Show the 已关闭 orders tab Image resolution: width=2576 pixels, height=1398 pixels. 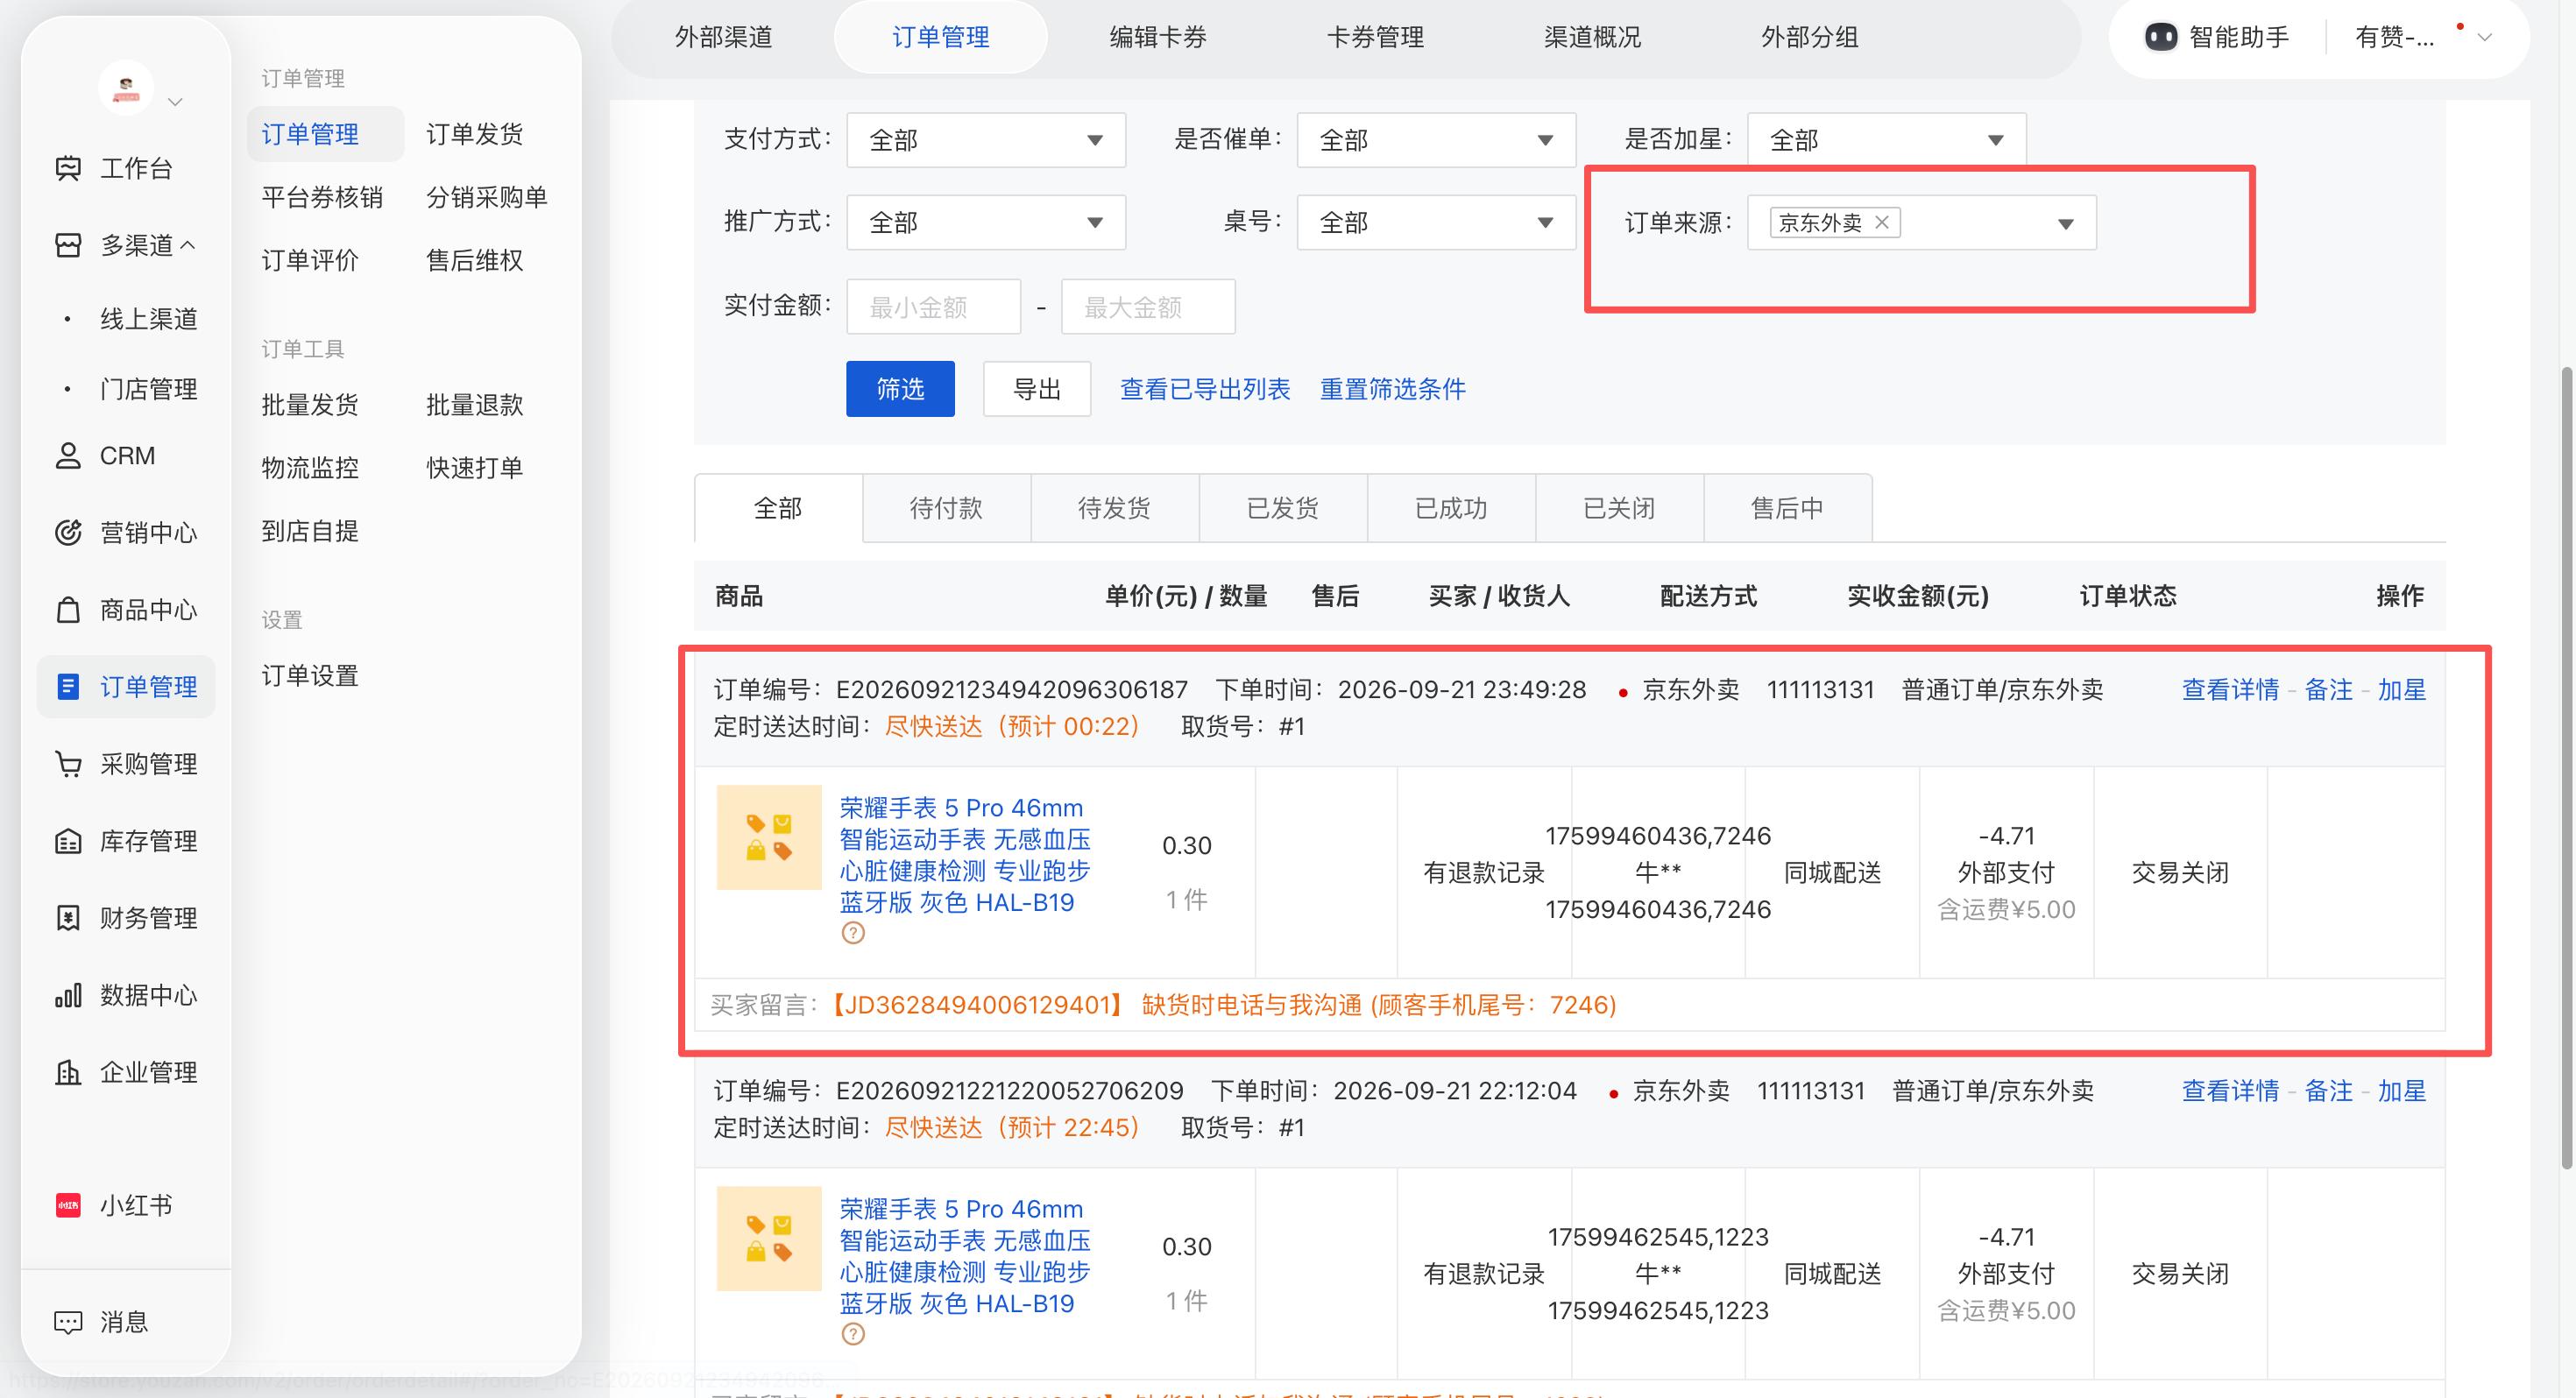point(1619,508)
